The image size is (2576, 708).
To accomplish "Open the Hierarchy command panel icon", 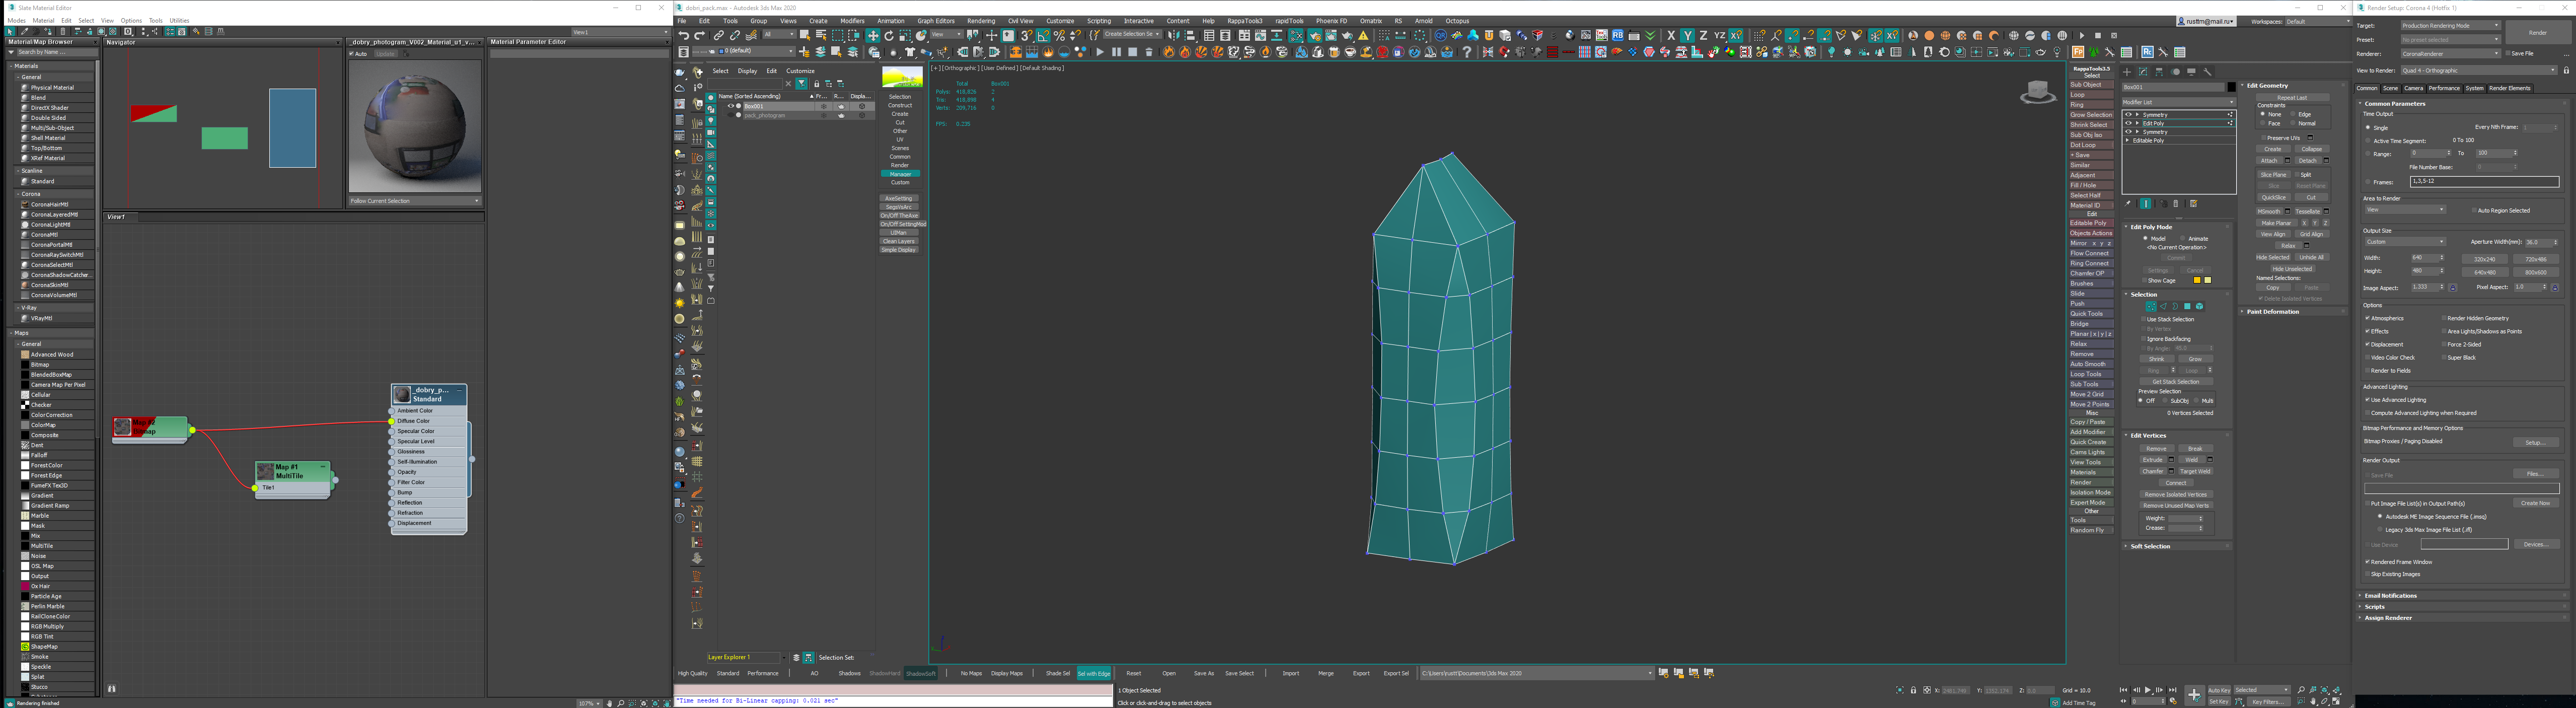I will 2159,72.
